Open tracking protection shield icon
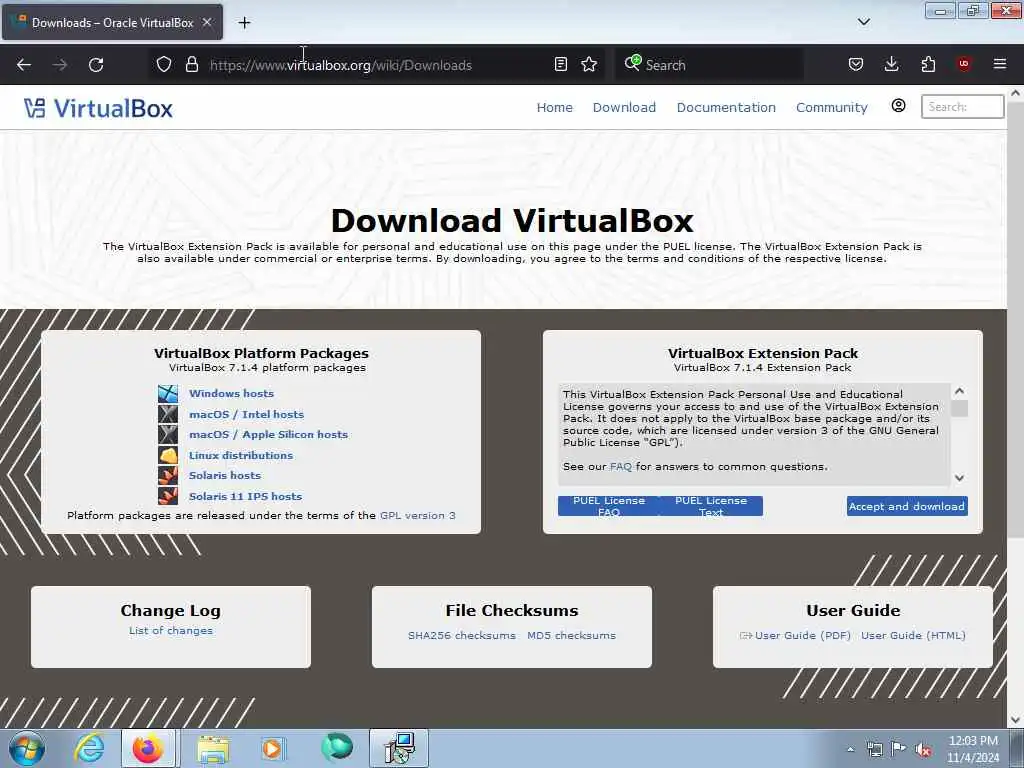Screen dimensions: 1024x768 point(164,65)
